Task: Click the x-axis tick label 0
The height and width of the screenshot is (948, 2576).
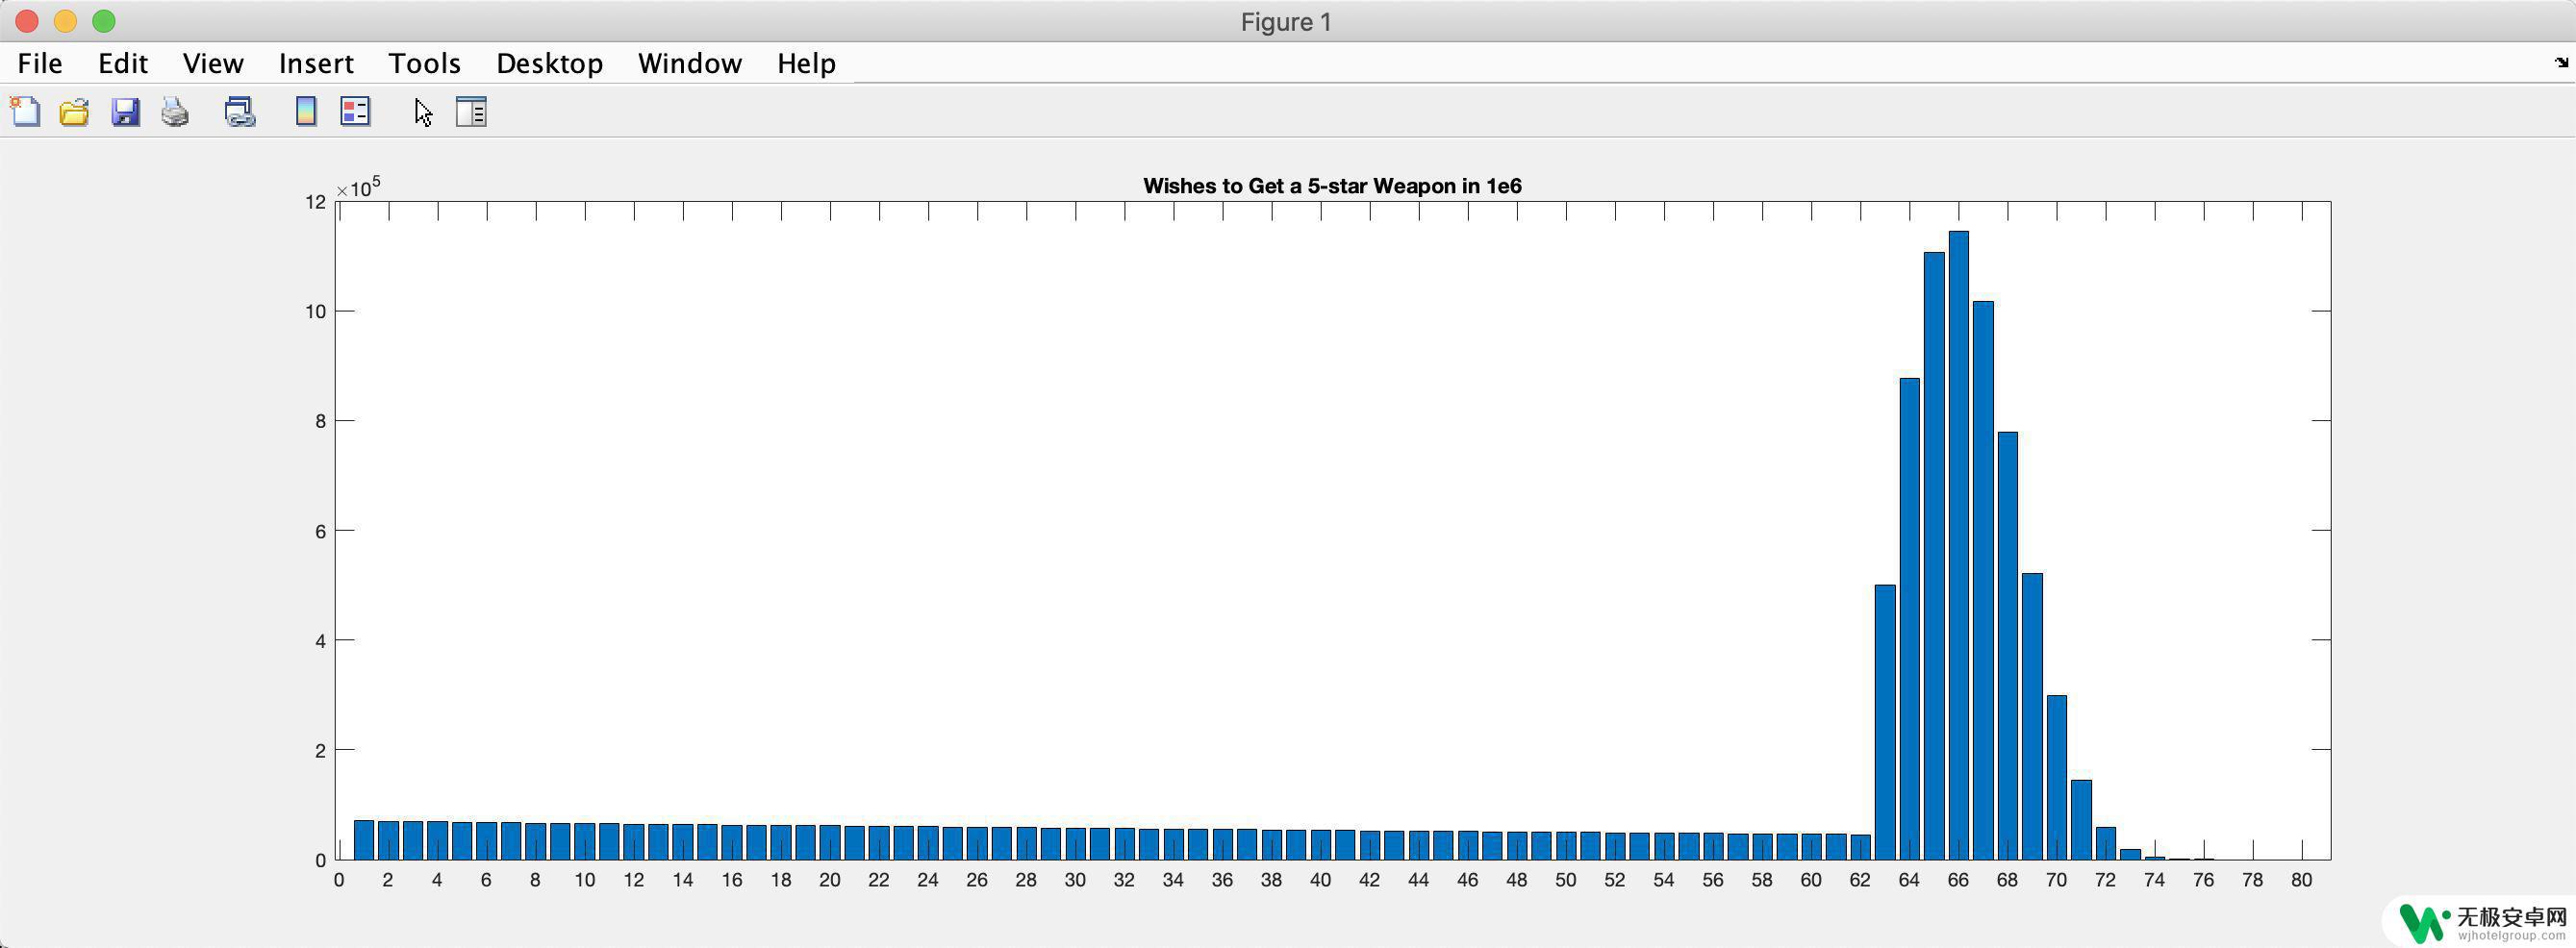Action: point(339,880)
